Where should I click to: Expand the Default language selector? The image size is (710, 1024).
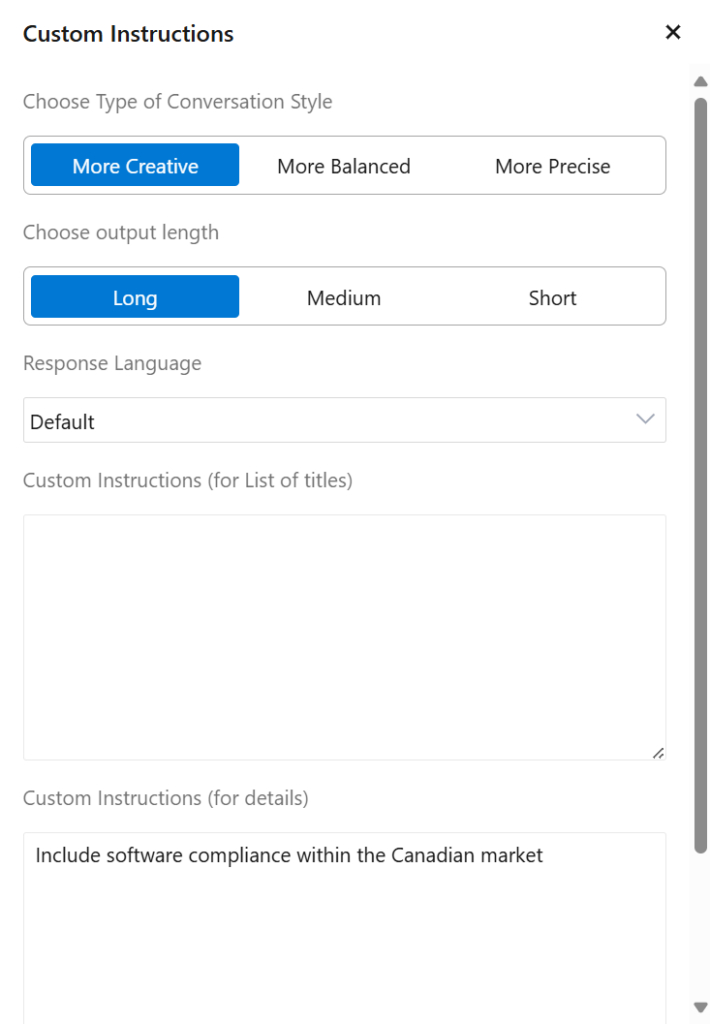pyautogui.click(x=344, y=420)
